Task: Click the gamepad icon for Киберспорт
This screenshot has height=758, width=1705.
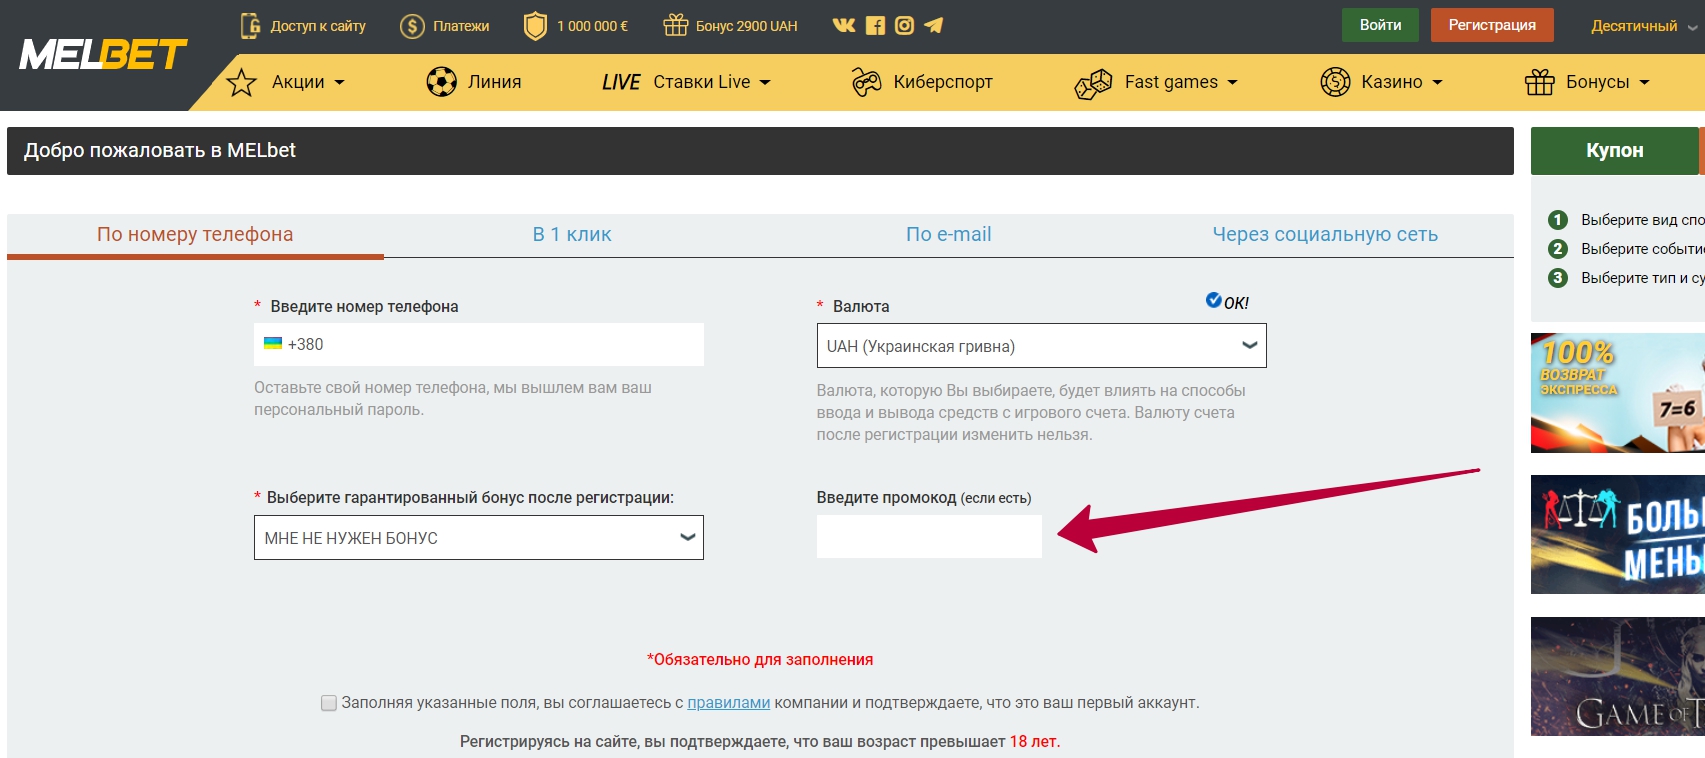Action: coord(866,82)
